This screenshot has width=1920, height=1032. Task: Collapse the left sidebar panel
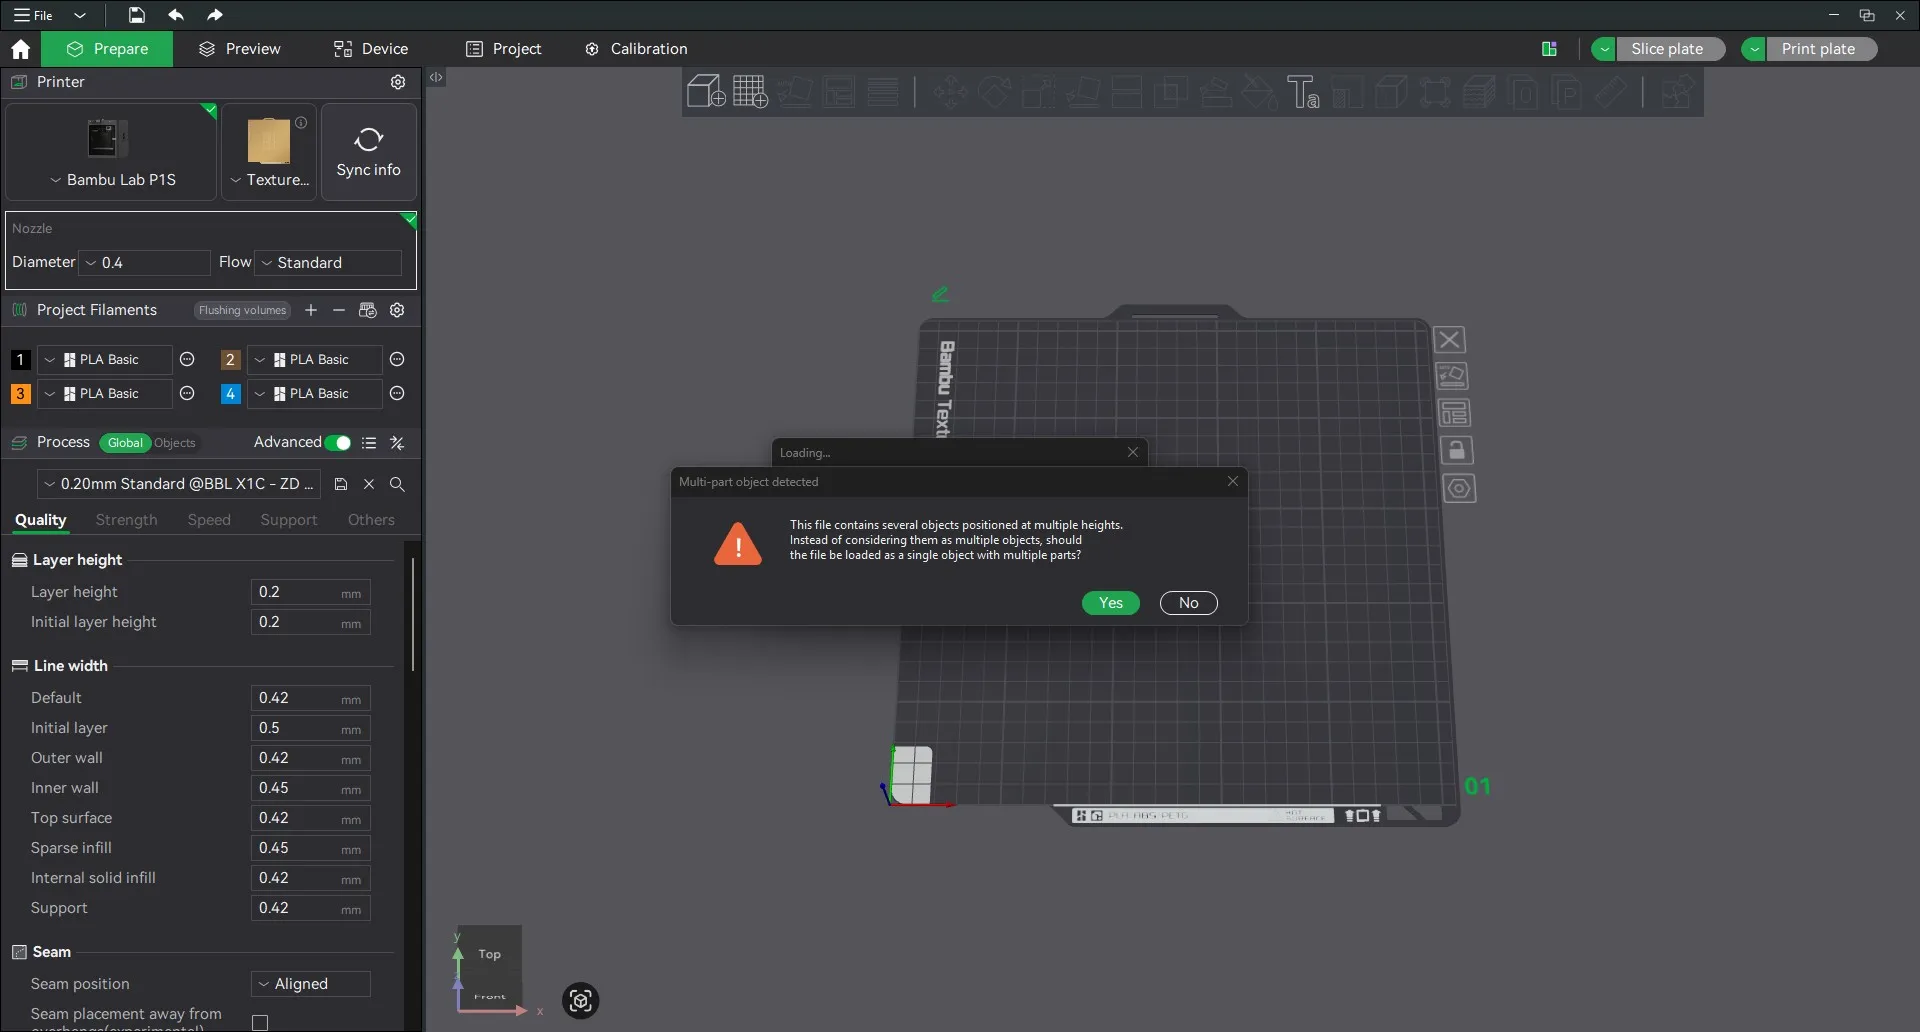coord(436,77)
